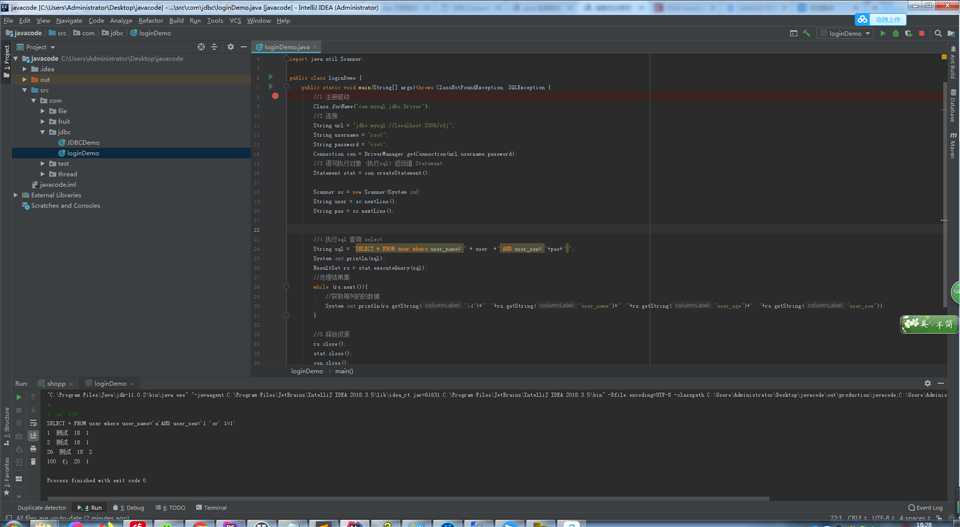Collapse the jdbc package arrow
Image resolution: width=960 pixels, height=527 pixels.
point(43,132)
